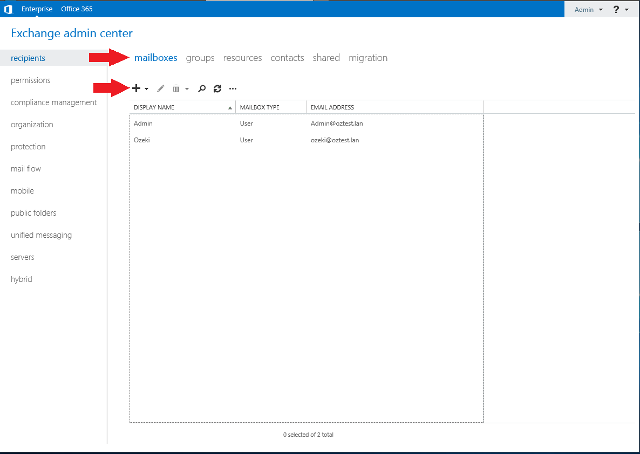Click the edit pencil icon

161,89
